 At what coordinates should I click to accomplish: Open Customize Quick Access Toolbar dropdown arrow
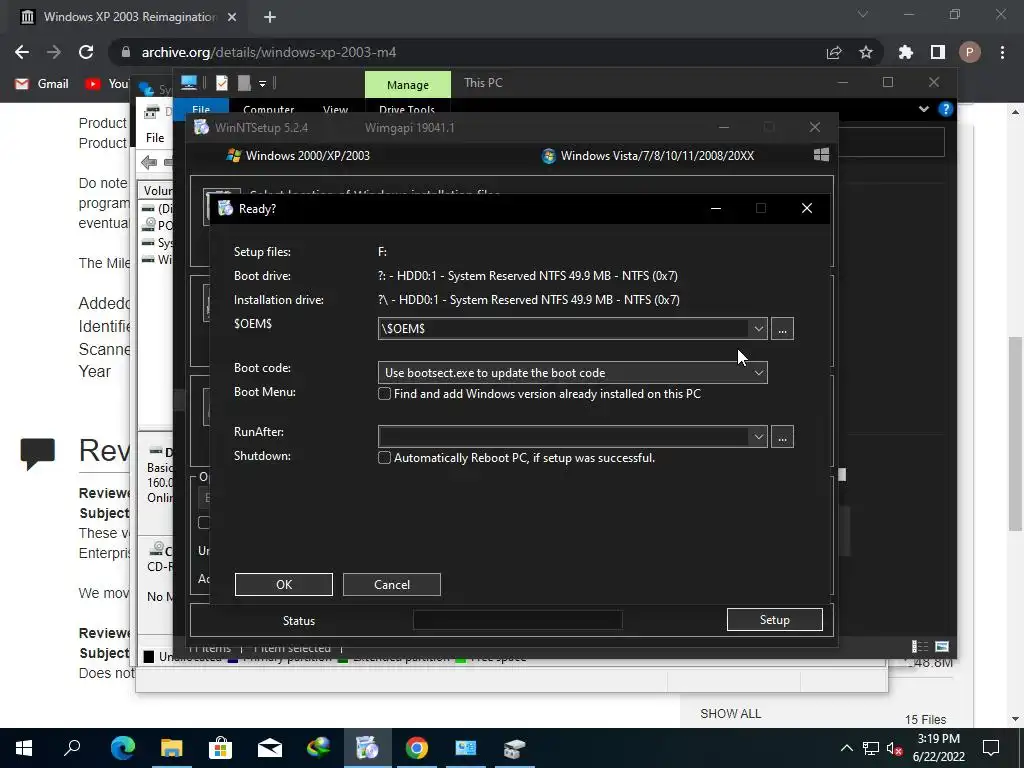[x=263, y=84]
